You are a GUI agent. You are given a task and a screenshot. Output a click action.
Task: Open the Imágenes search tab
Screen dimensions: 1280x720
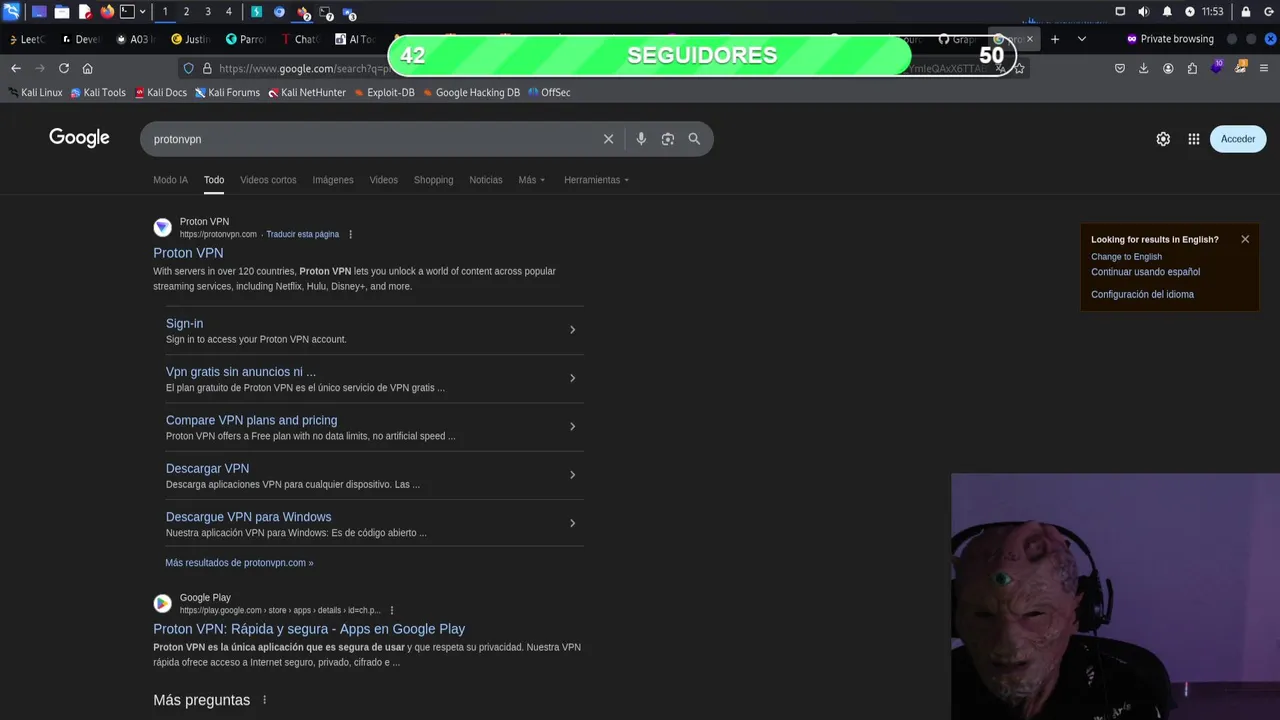point(333,180)
